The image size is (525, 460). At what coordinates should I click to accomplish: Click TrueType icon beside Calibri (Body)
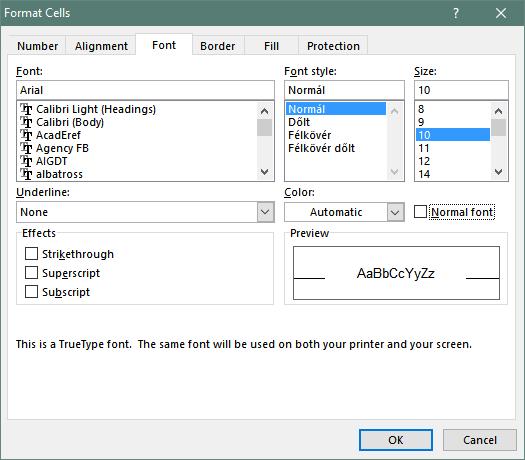(x=26, y=122)
